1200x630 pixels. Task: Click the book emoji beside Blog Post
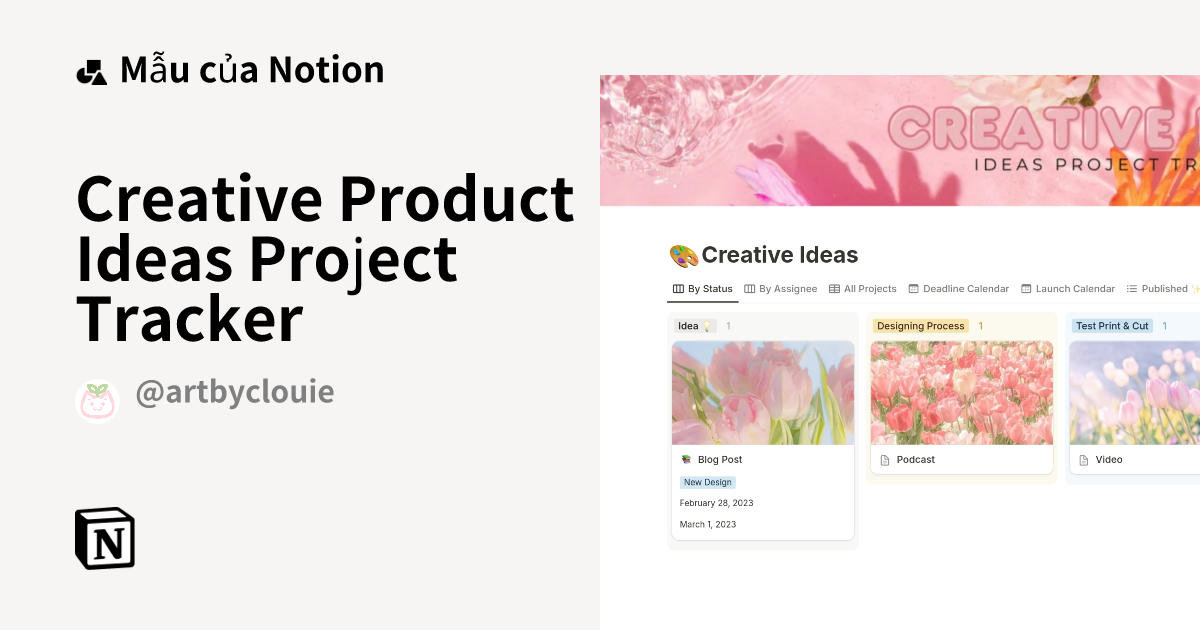coord(686,459)
